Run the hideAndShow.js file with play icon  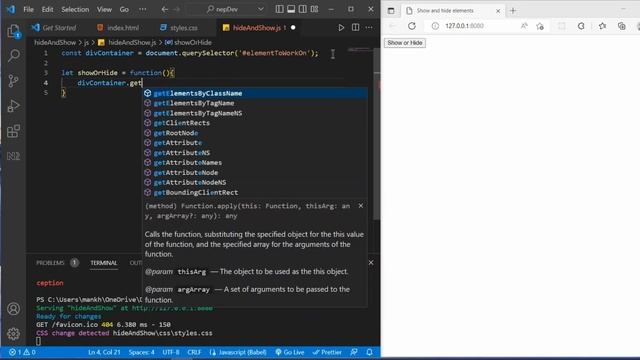click(x=341, y=27)
